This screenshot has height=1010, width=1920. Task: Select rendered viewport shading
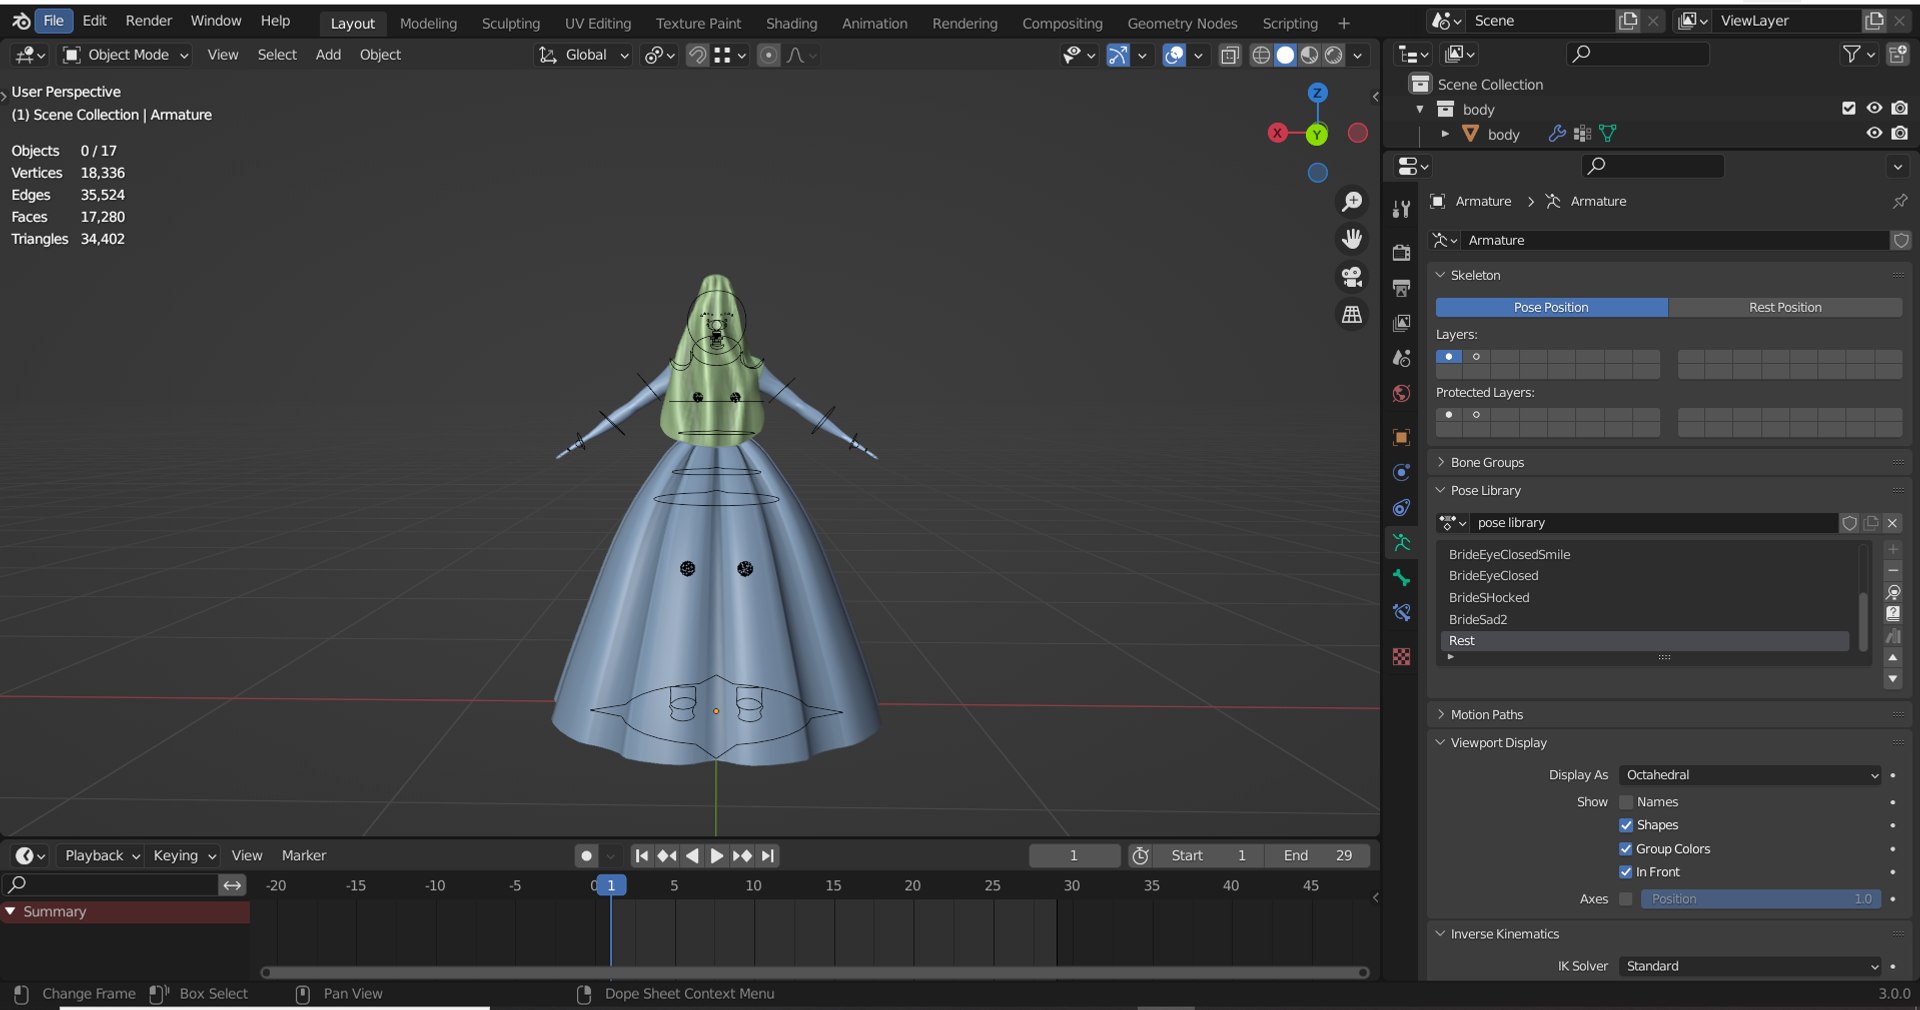pyautogui.click(x=1333, y=55)
